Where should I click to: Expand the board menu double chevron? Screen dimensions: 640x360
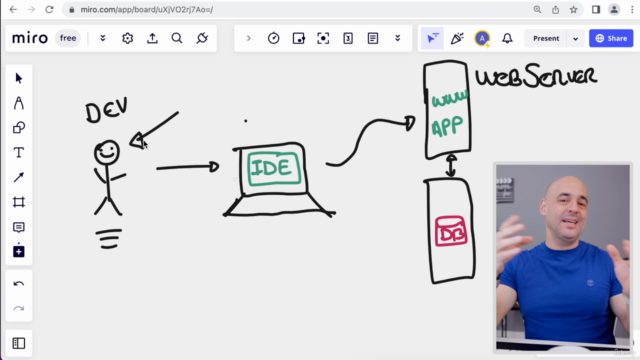coord(102,38)
